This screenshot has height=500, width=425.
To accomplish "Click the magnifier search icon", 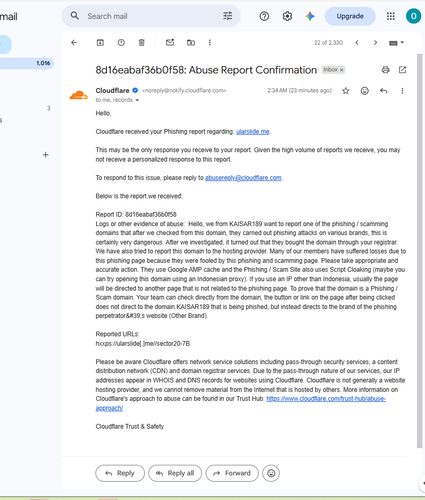I will 75,16.
